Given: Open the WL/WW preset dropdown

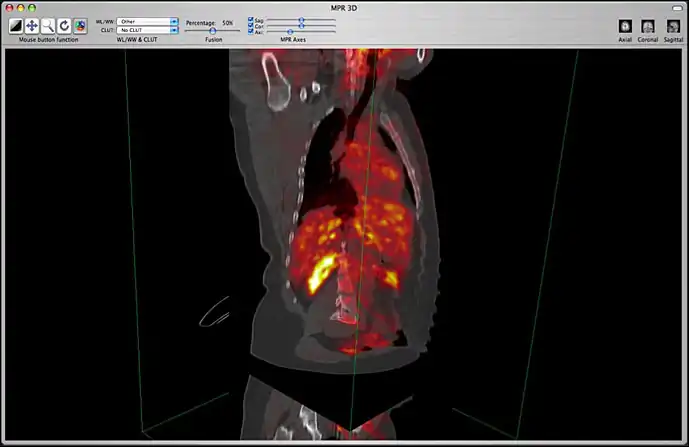Looking at the screenshot, I should point(147,20).
